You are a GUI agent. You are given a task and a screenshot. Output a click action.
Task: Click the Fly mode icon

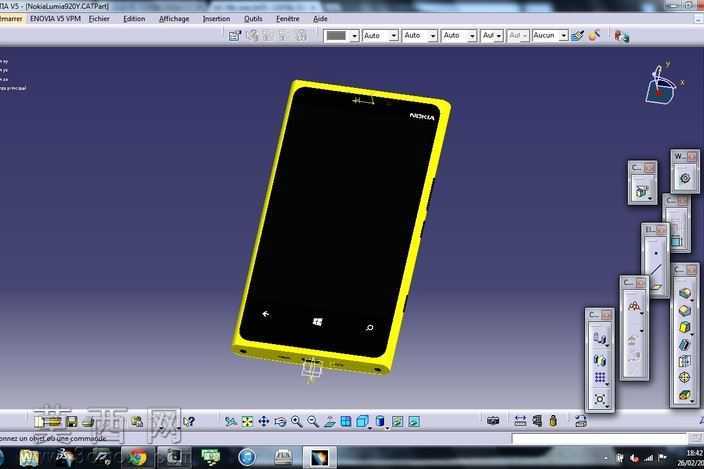pos(231,421)
